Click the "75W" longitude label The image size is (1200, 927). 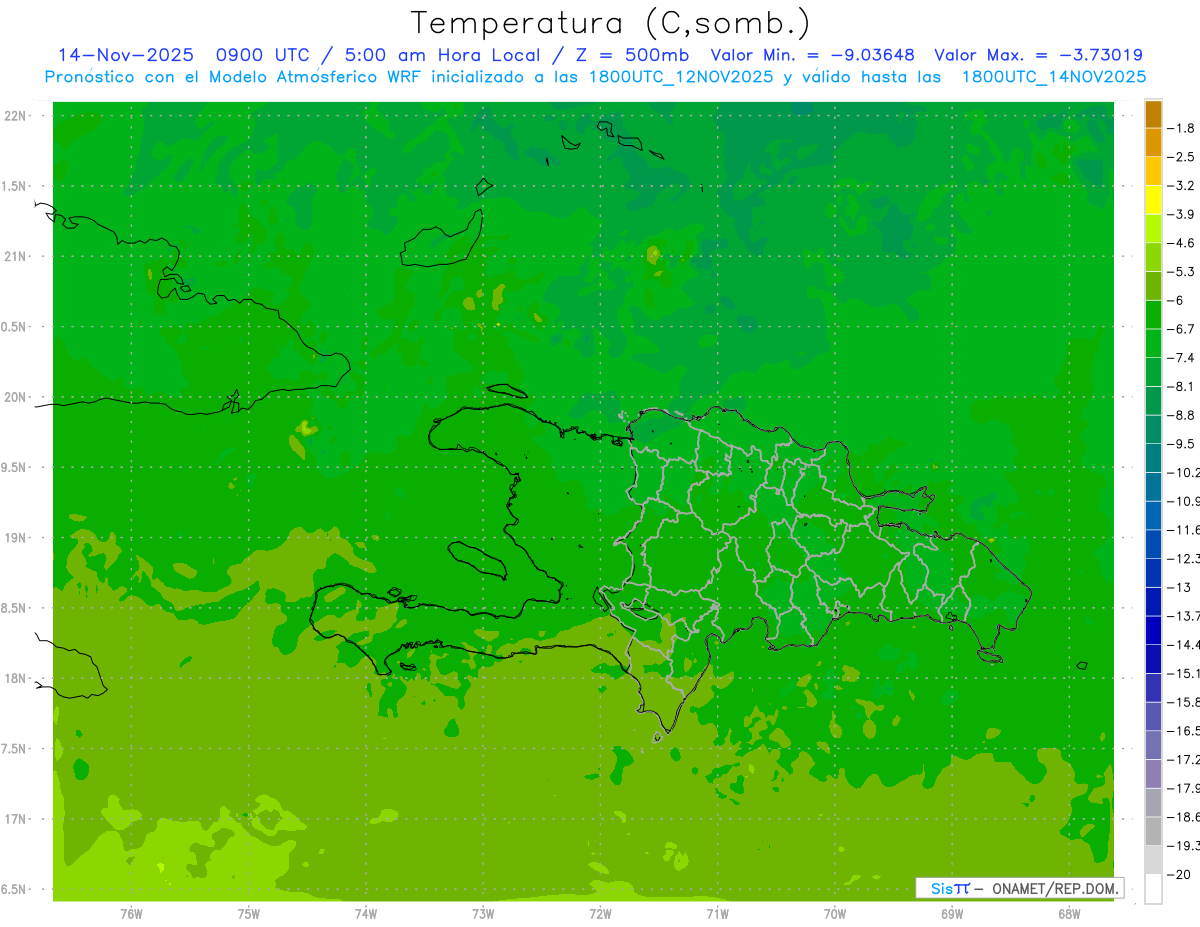[x=248, y=913]
